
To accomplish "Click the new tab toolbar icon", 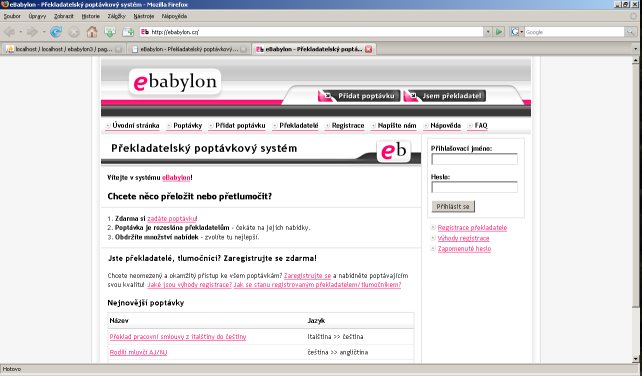I will pos(128,32).
